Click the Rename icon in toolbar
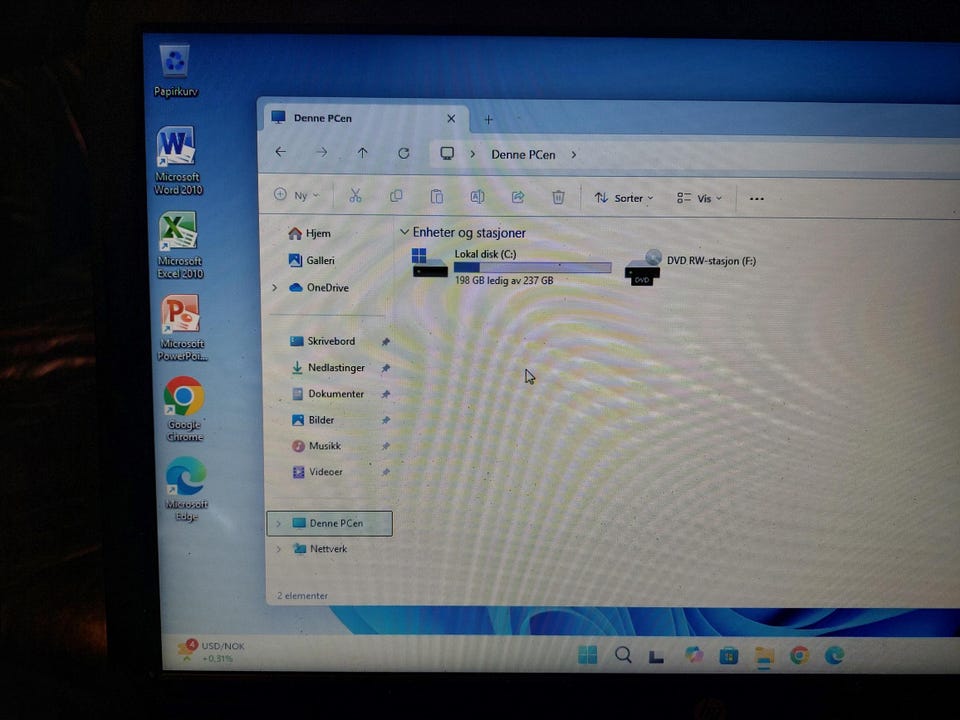 click(477, 197)
